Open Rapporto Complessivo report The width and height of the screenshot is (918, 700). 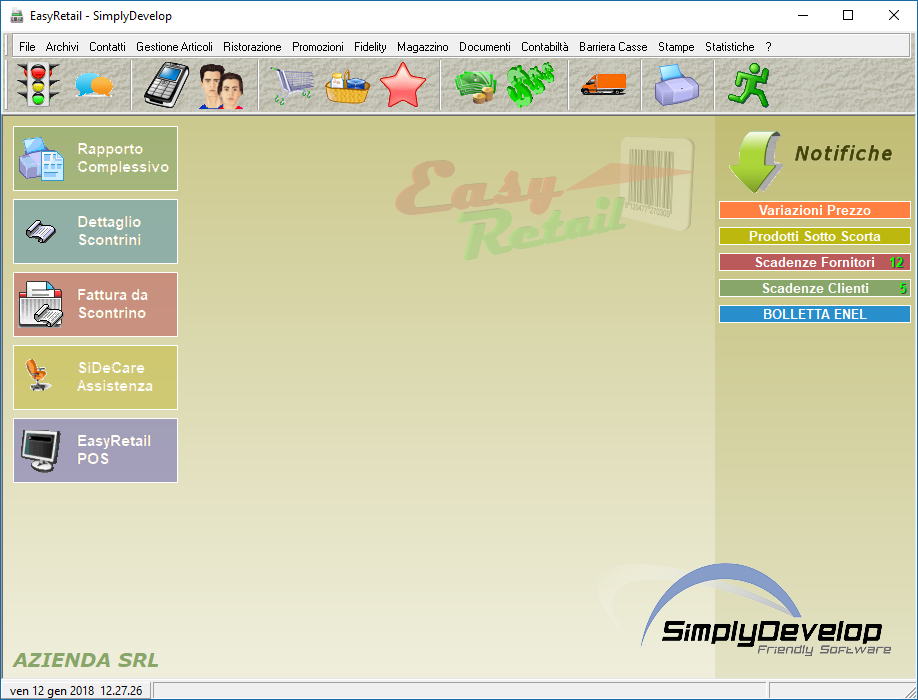coord(96,158)
